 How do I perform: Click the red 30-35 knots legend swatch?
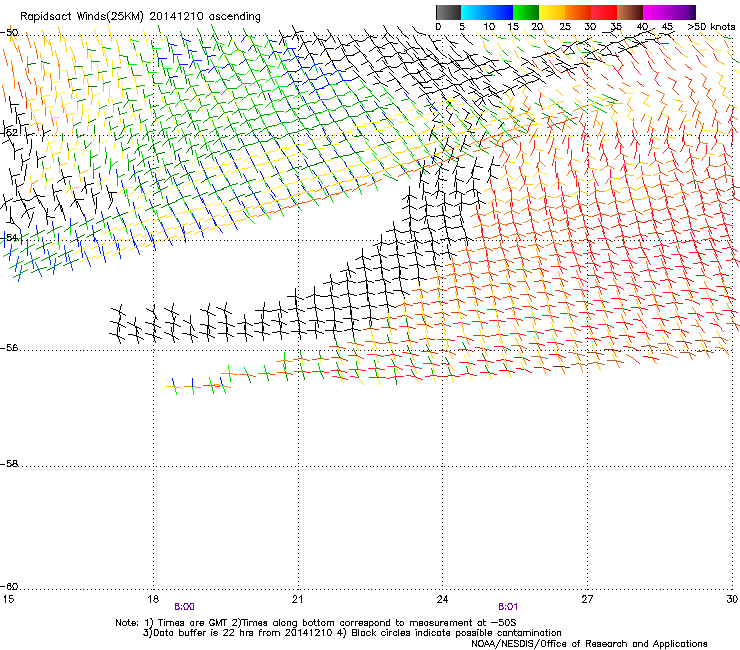click(x=604, y=12)
